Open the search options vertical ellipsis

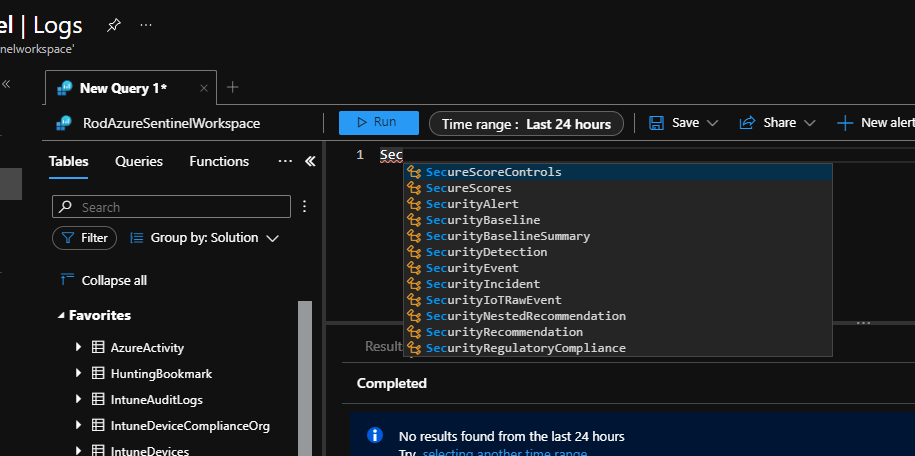(304, 206)
